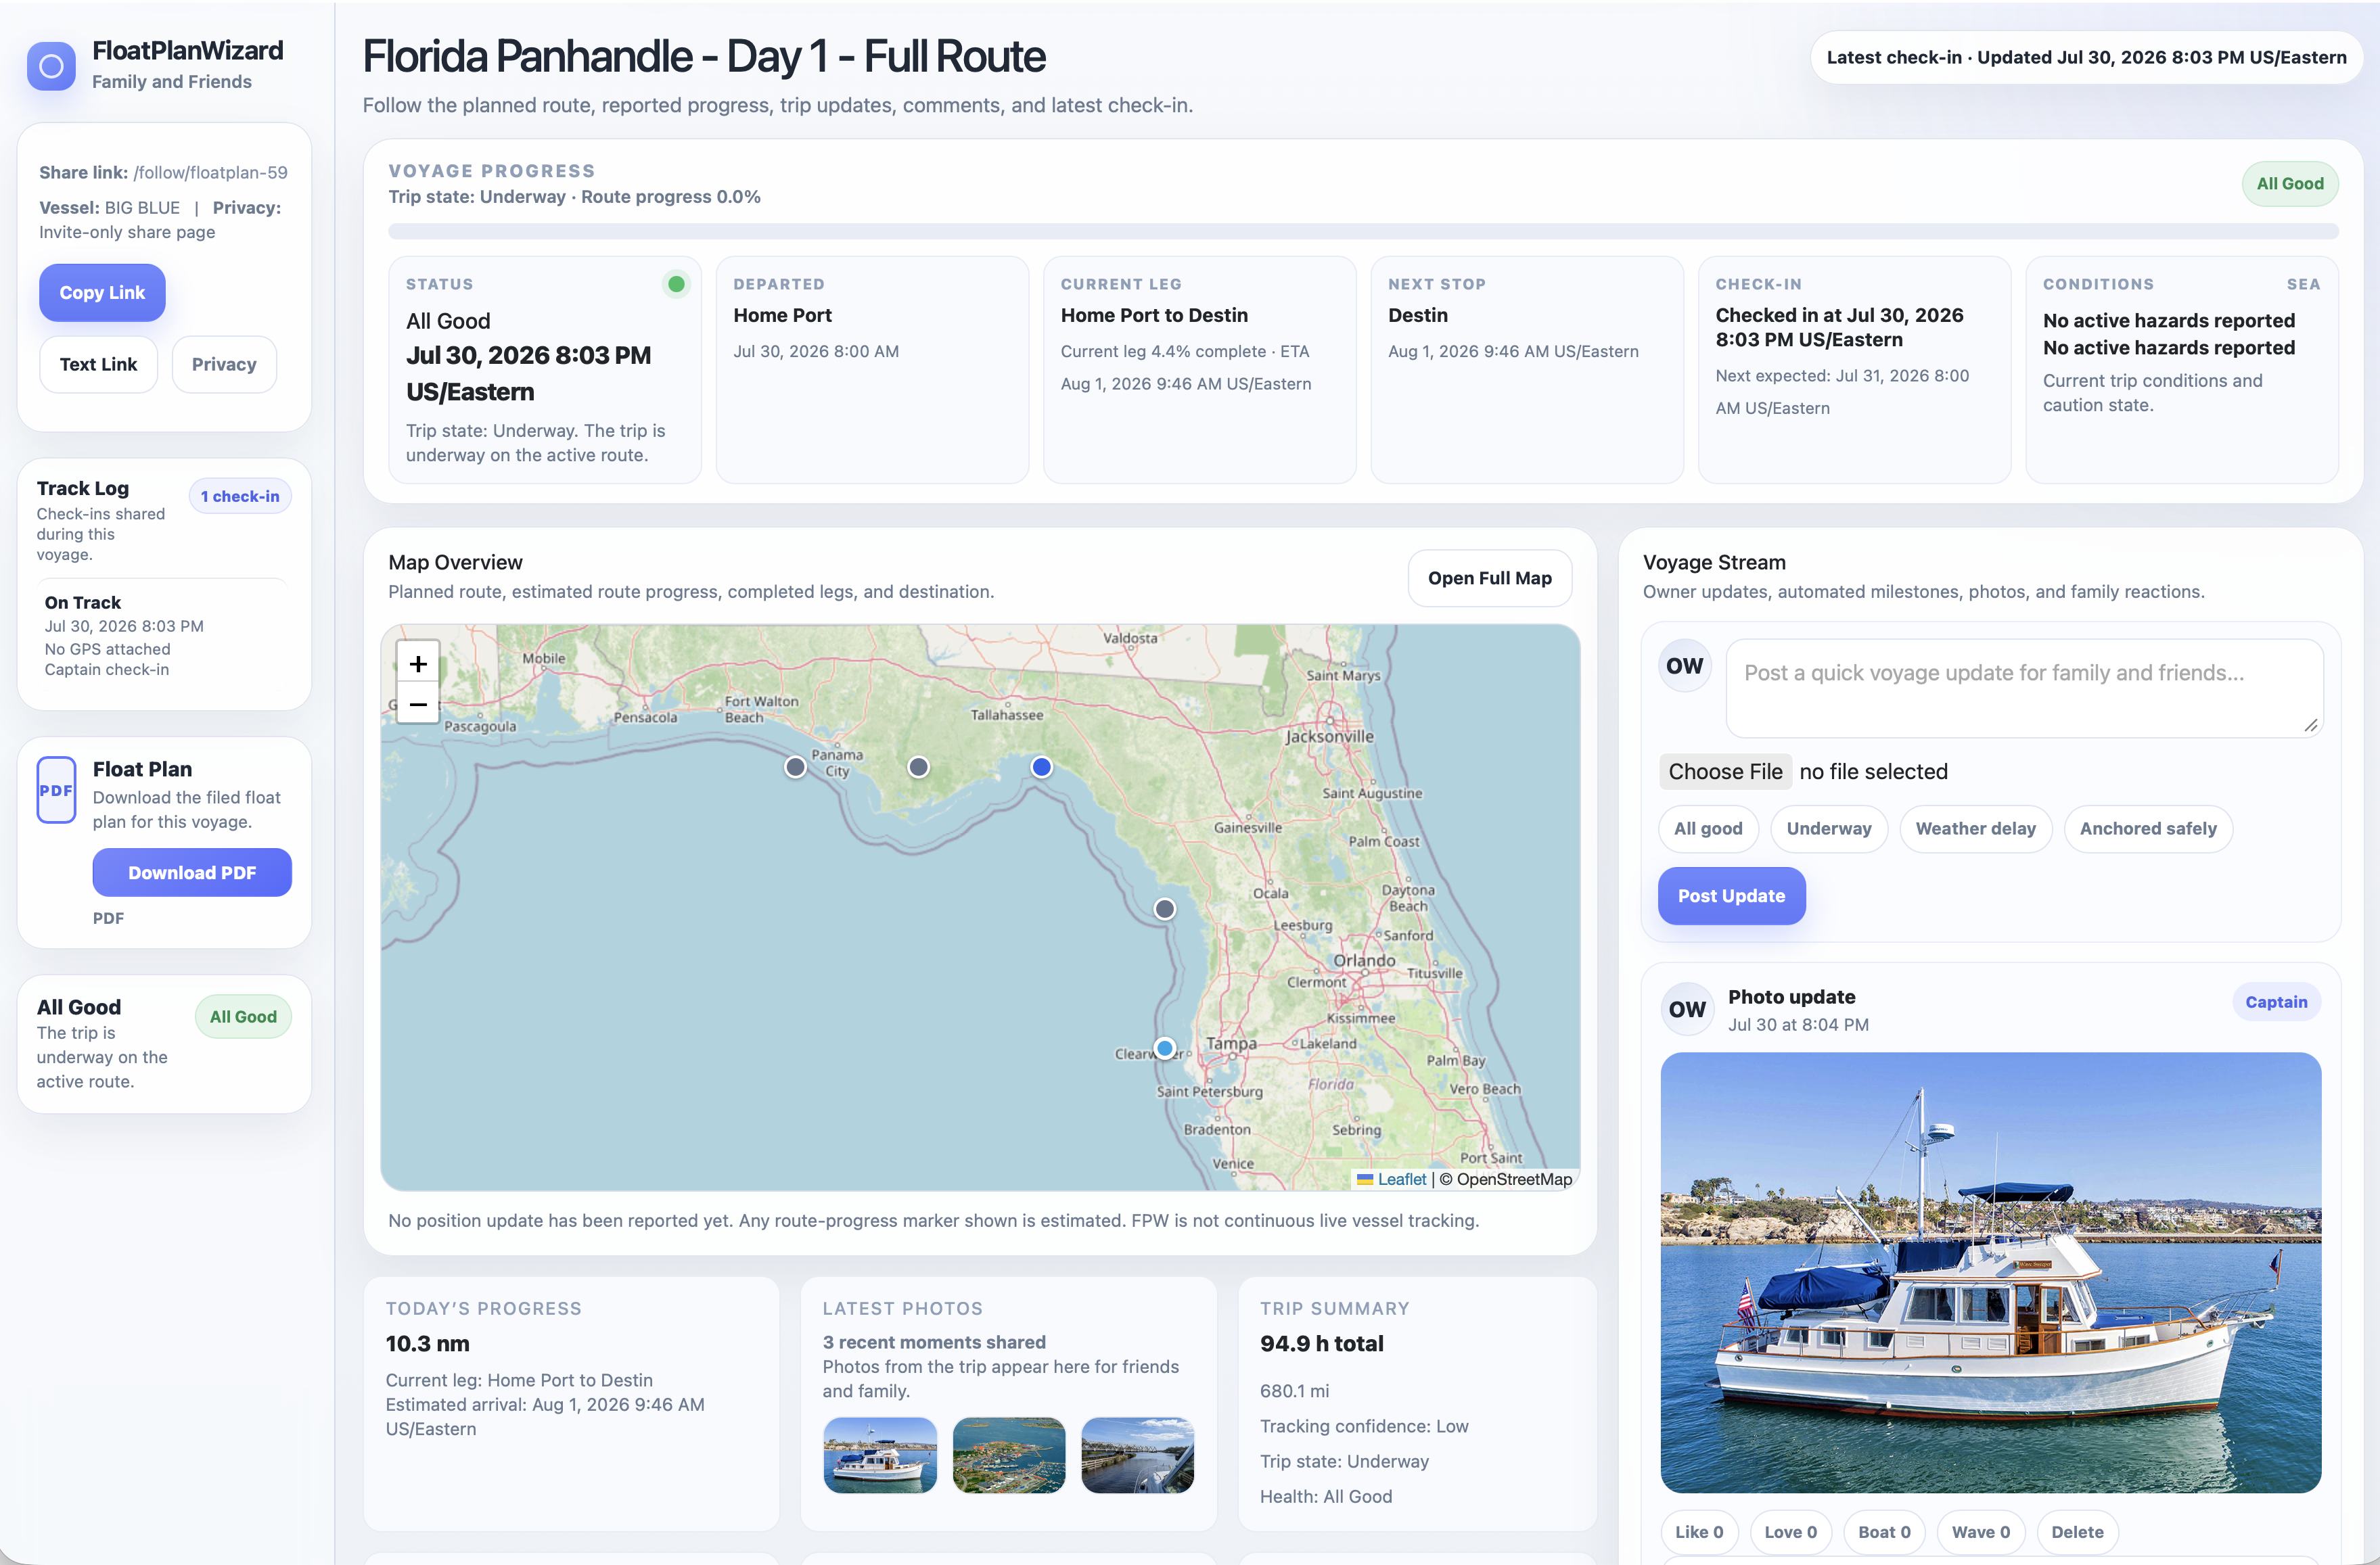
Task: Open the first boat photo thumbnail
Action: 880,1455
